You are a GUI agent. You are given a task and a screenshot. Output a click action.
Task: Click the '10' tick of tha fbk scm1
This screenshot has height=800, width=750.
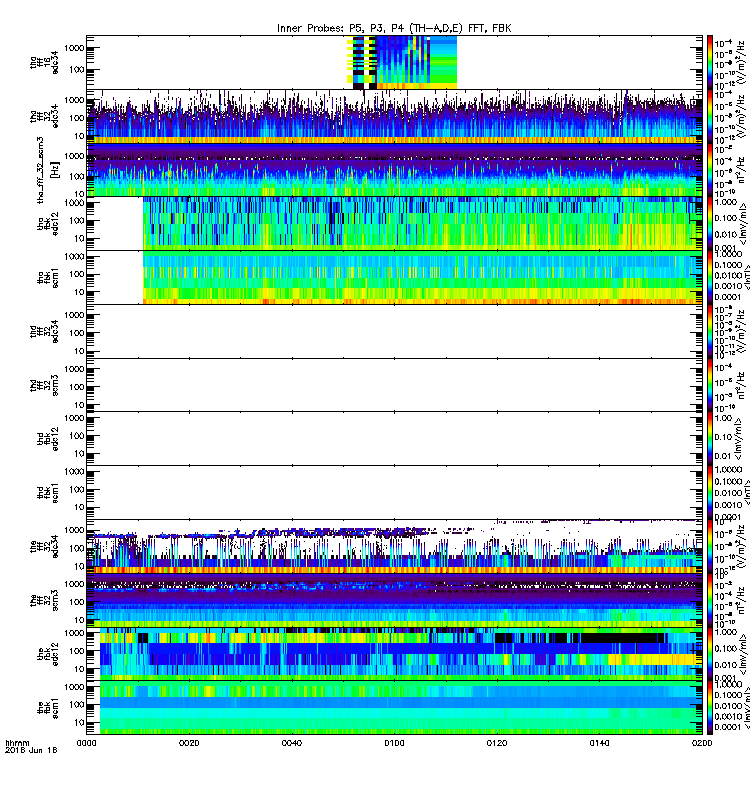[x=79, y=292]
